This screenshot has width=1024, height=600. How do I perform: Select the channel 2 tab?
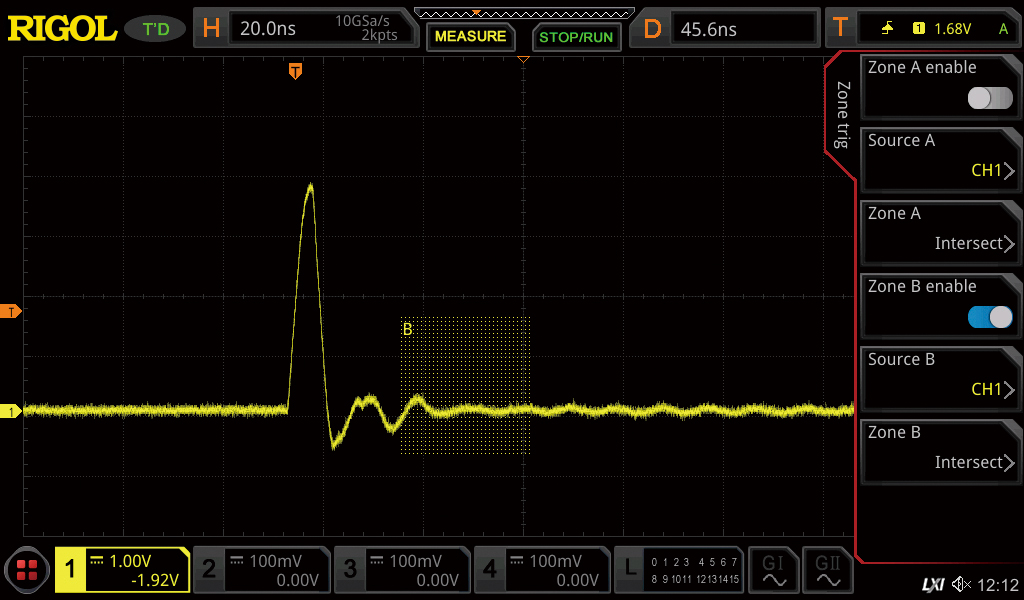(260, 570)
